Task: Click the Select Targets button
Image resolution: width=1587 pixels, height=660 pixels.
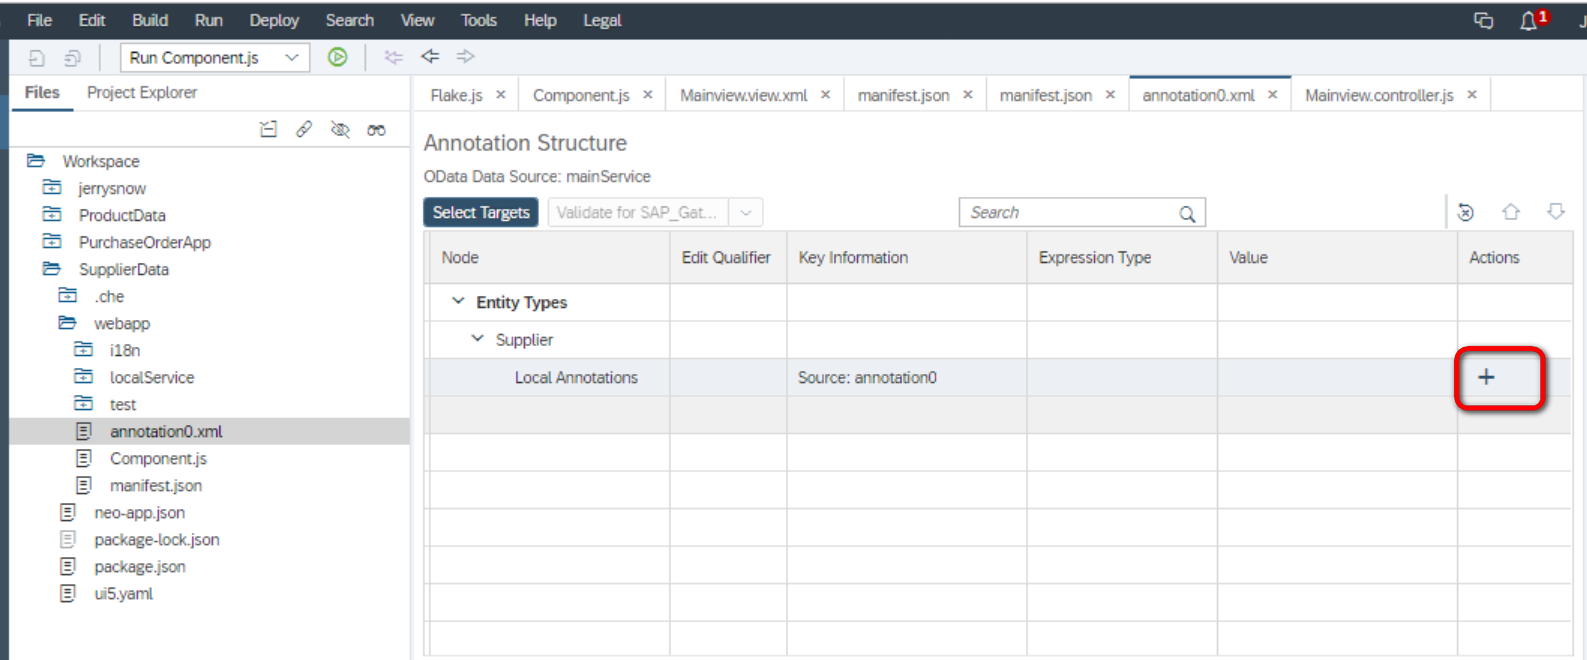Action: [x=481, y=212]
